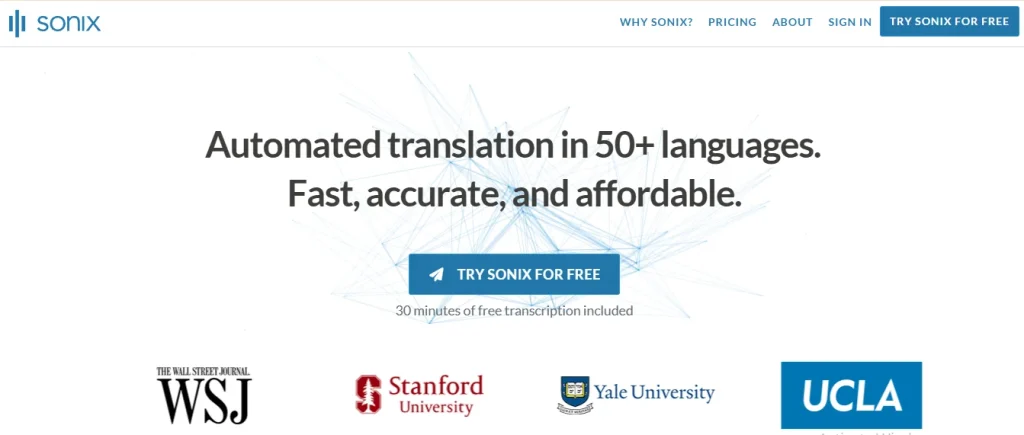1024x435 pixels.
Task: Click the blue UCLA logo
Action: click(x=851, y=395)
